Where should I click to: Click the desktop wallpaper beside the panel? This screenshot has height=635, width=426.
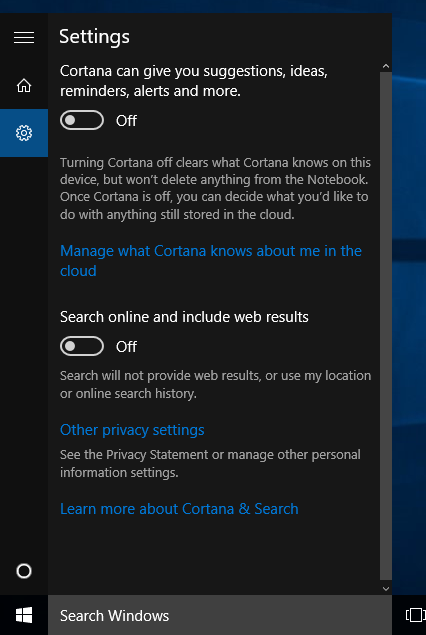click(x=409, y=283)
